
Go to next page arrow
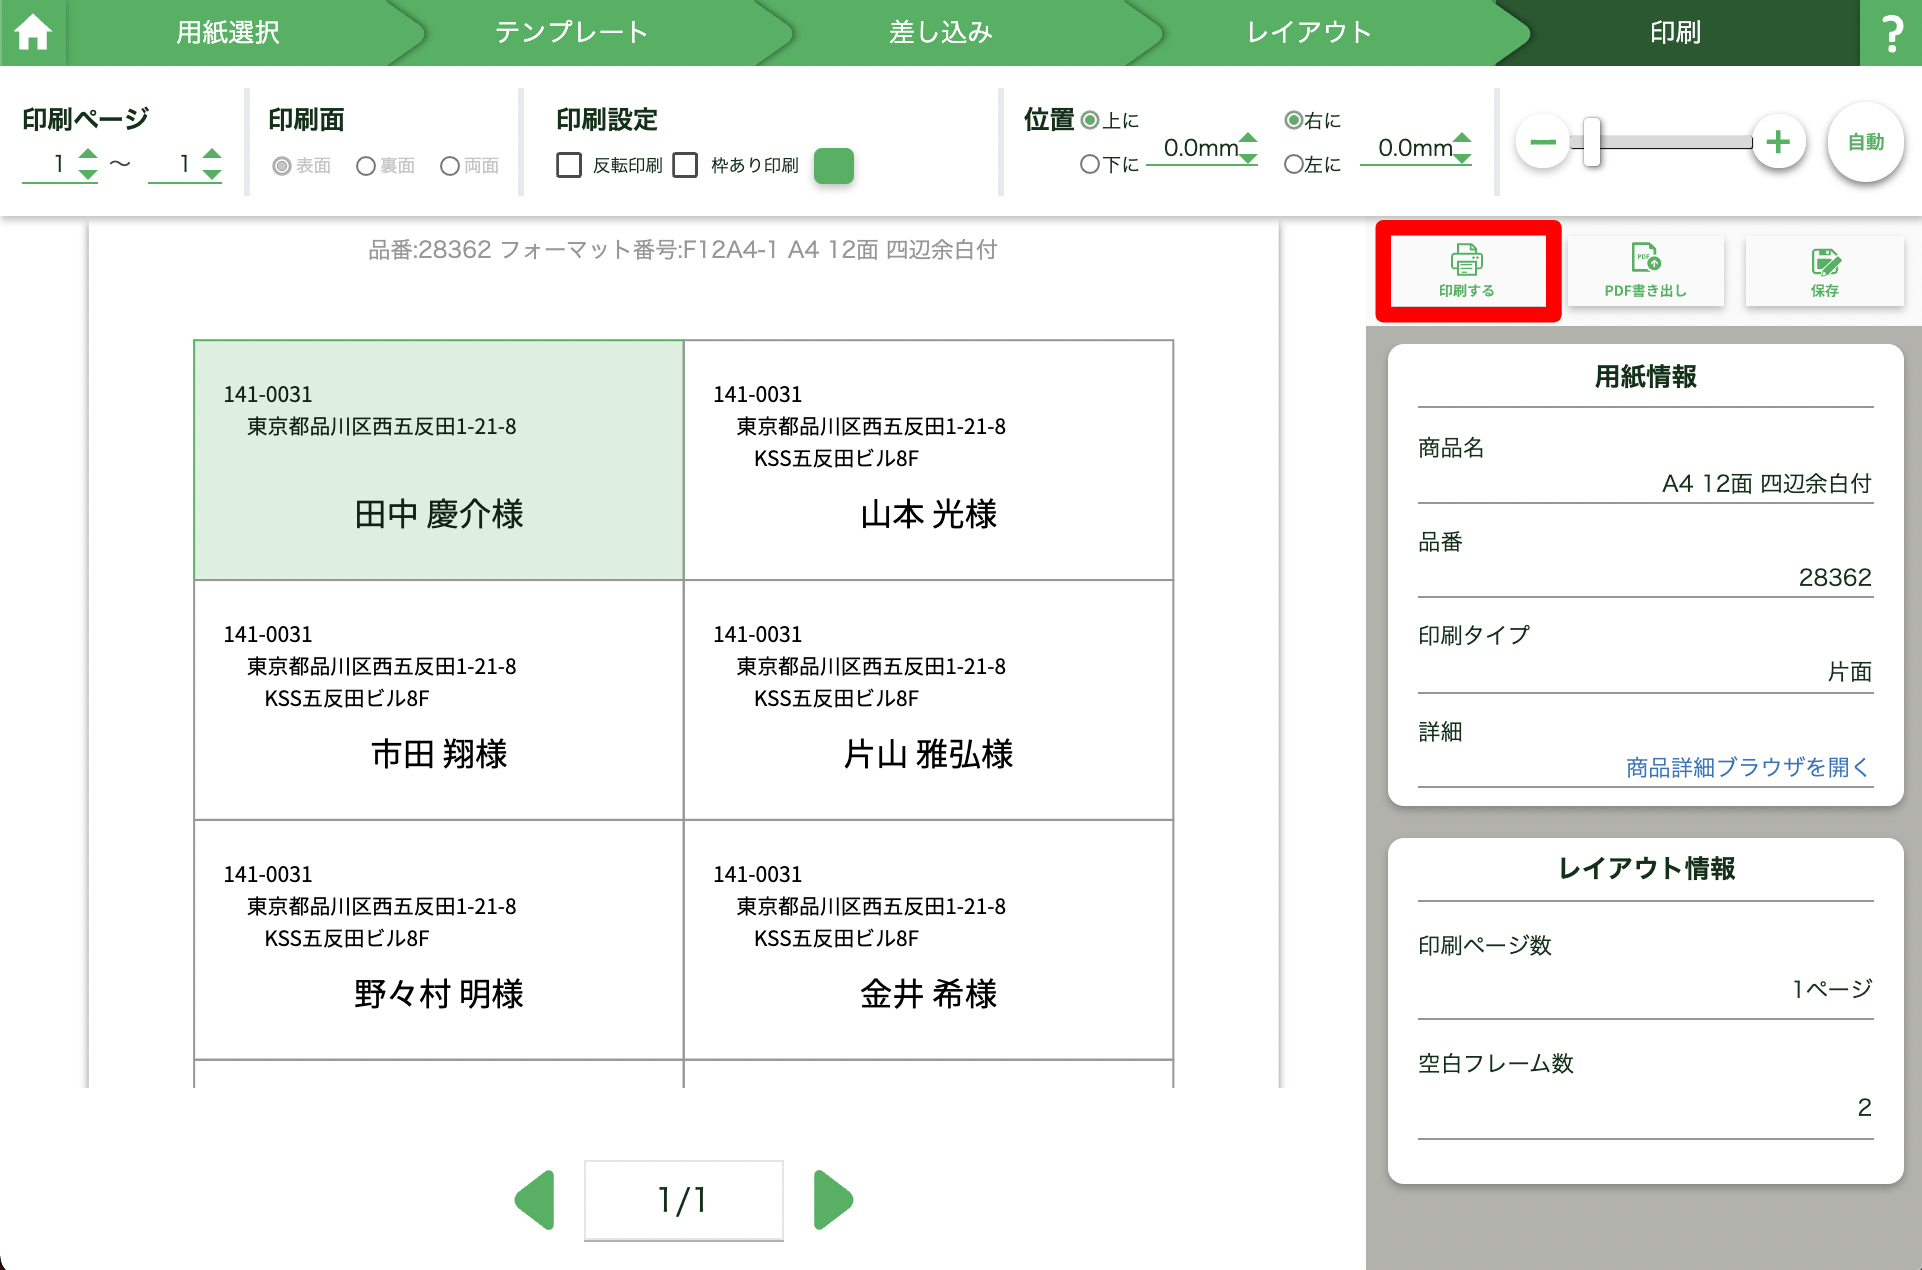point(833,1199)
